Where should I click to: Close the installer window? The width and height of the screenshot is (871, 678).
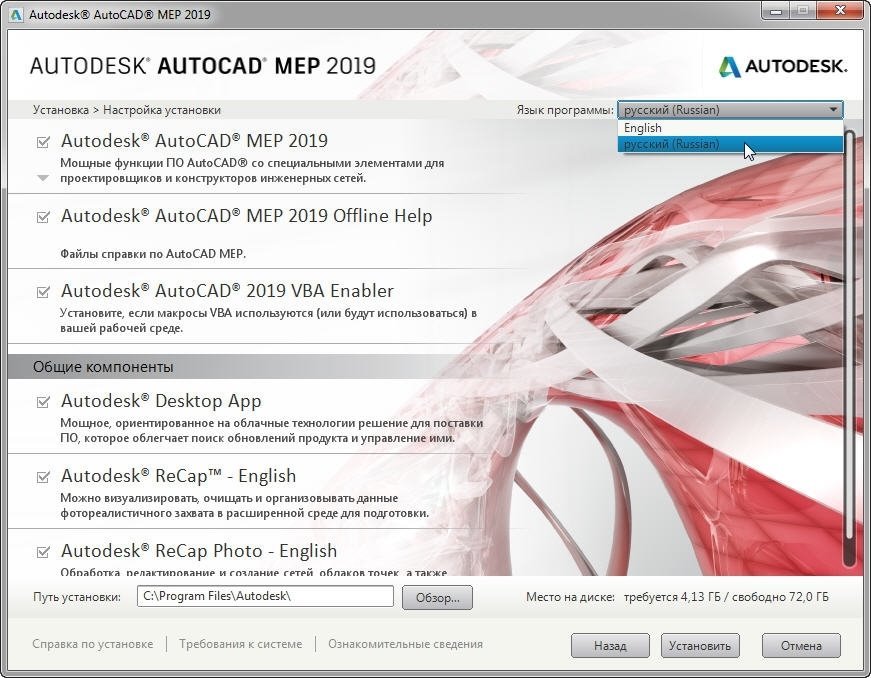pos(839,11)
